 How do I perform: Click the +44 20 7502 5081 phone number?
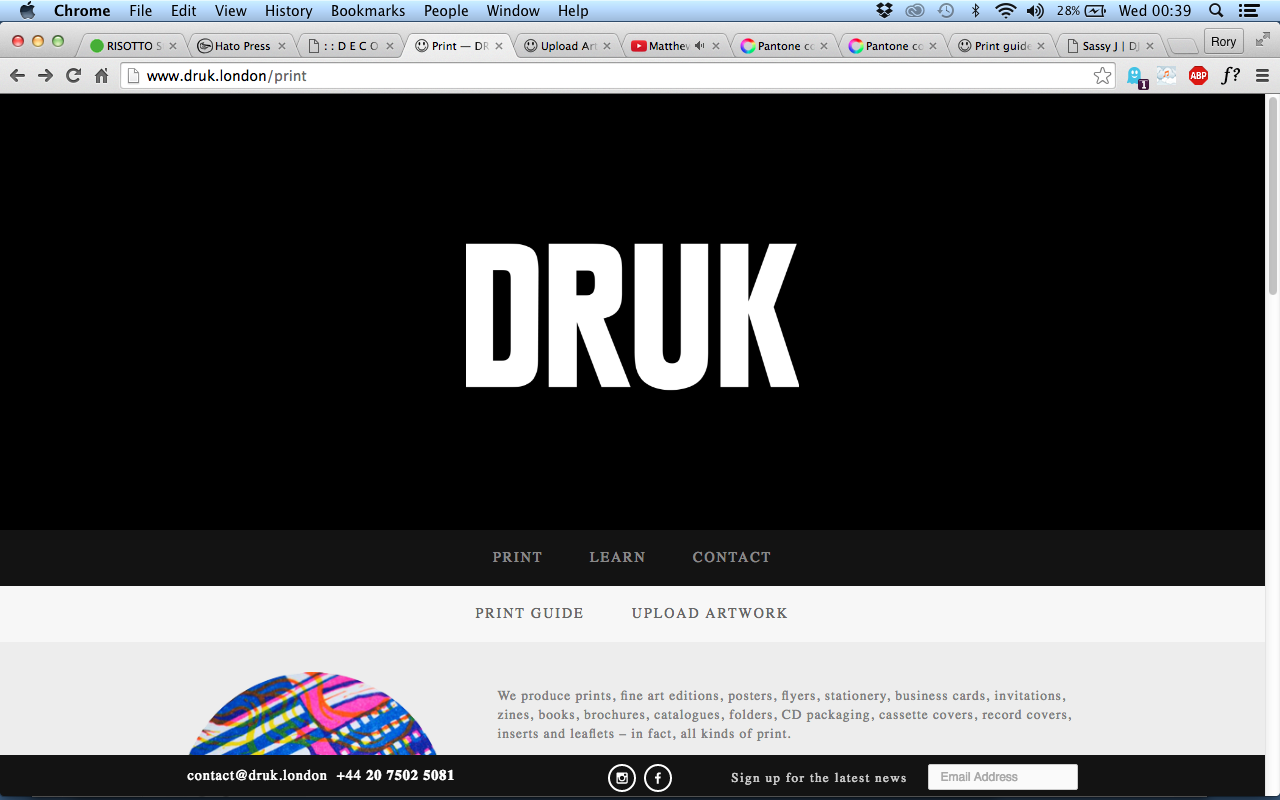[x=395, y=775]
